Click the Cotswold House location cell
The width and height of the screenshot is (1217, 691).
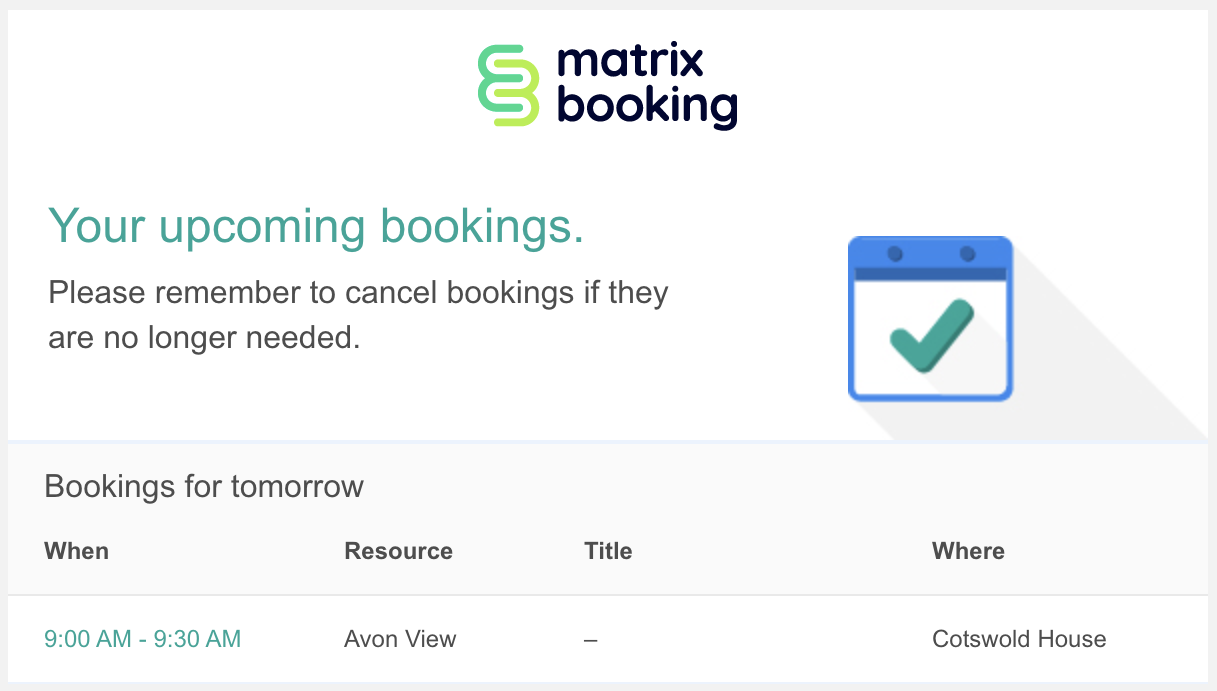coord(1019,639)
